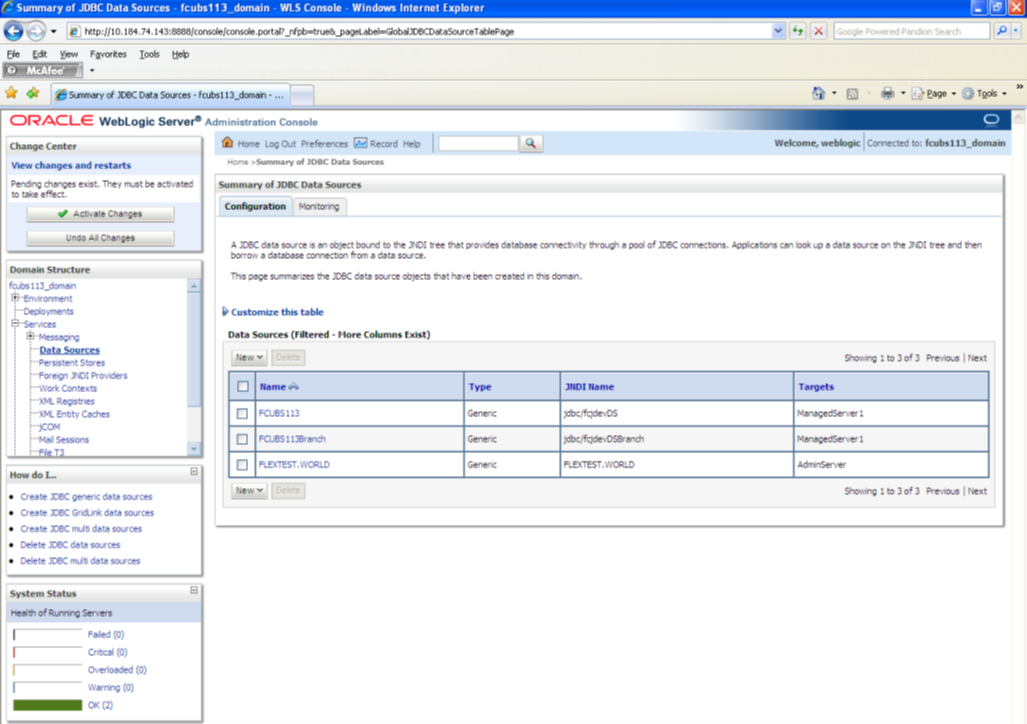
Task: Click the green OK health status bar
Action: (x=47, y=705)
